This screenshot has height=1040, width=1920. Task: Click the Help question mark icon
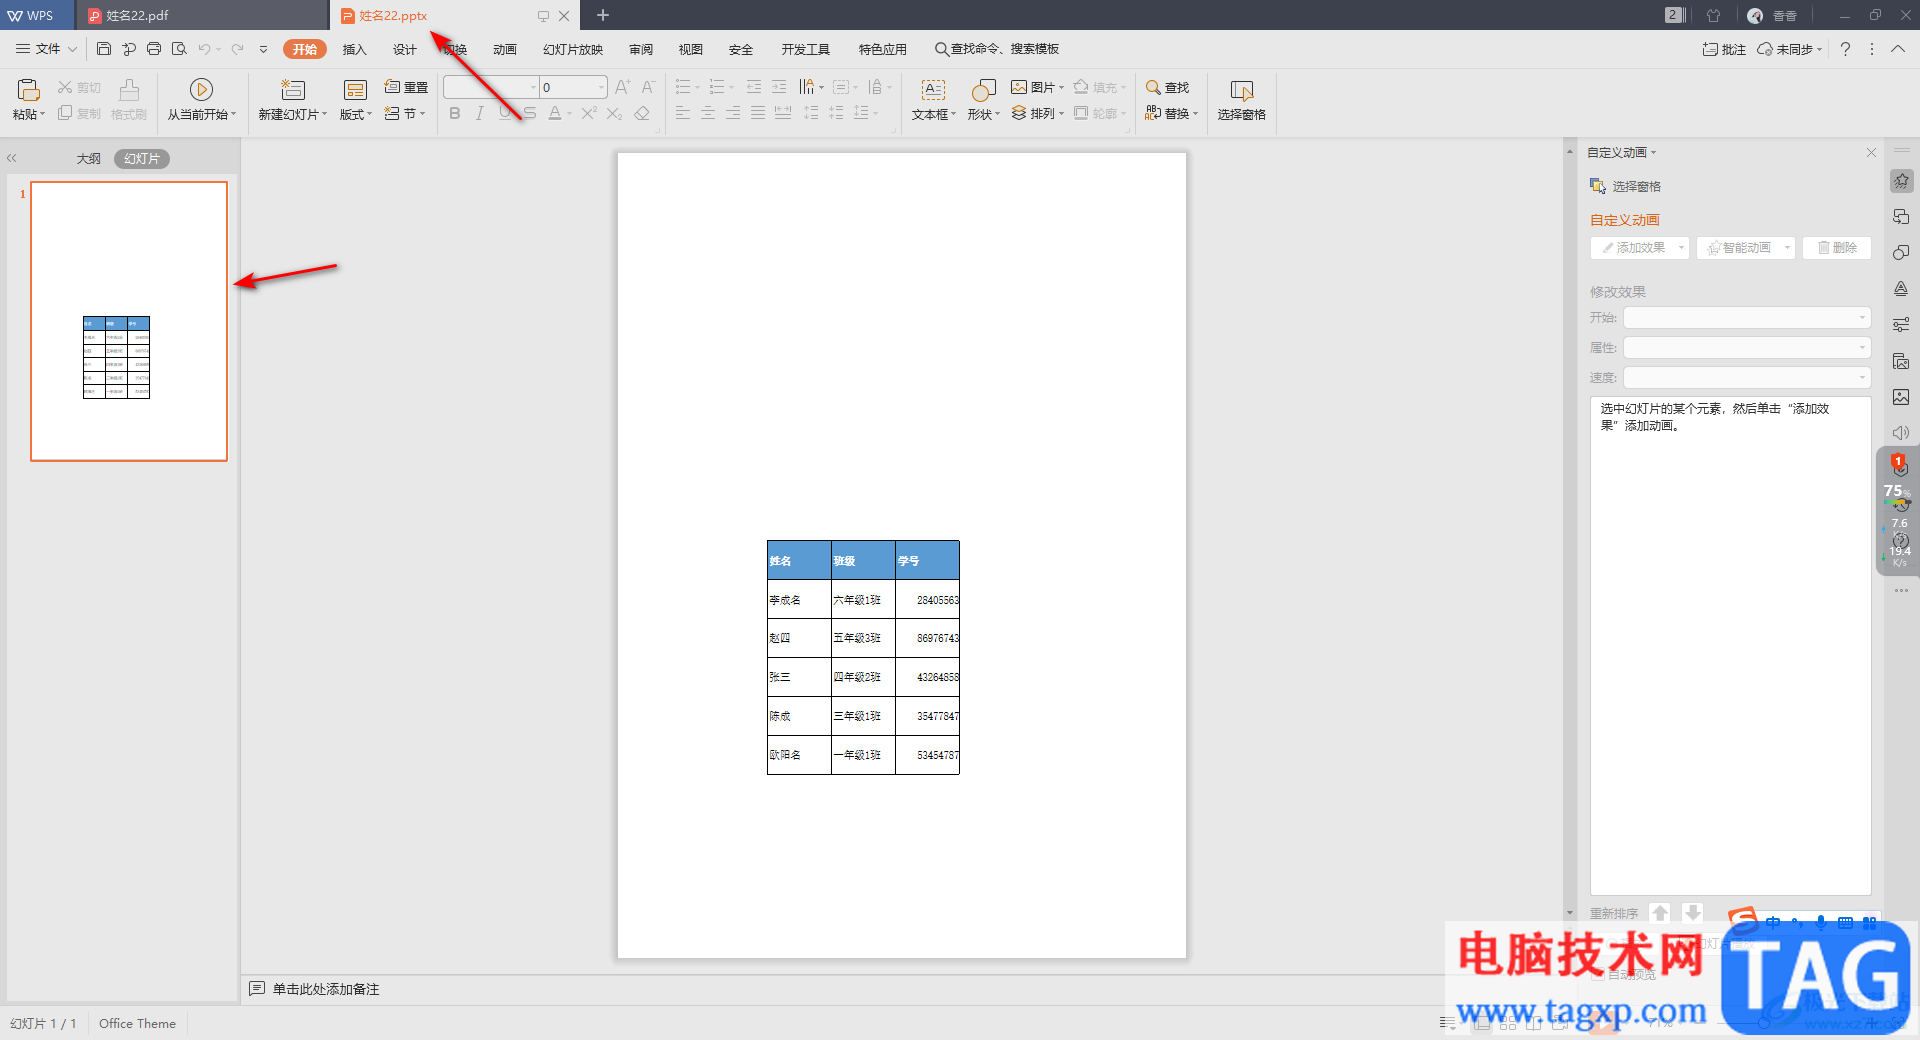[x=1845, y=49]
